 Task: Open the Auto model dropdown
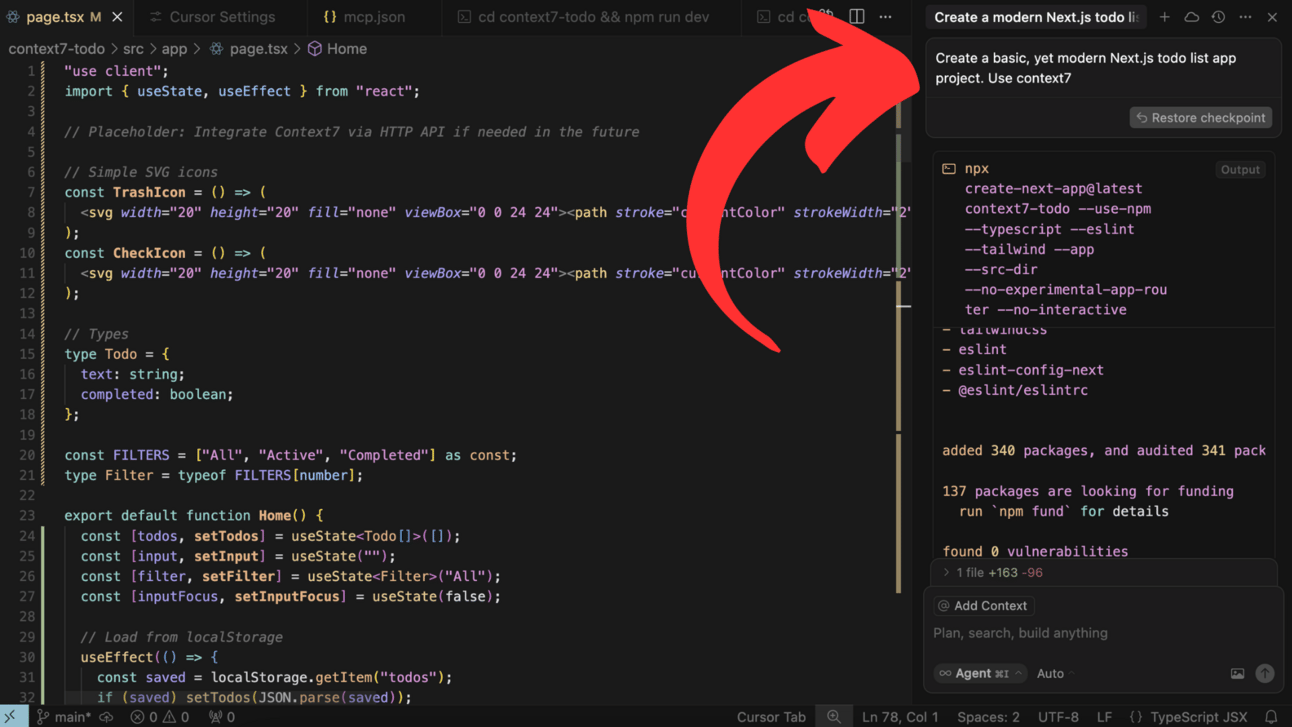pyautogui.click(x=1055, y=674)
